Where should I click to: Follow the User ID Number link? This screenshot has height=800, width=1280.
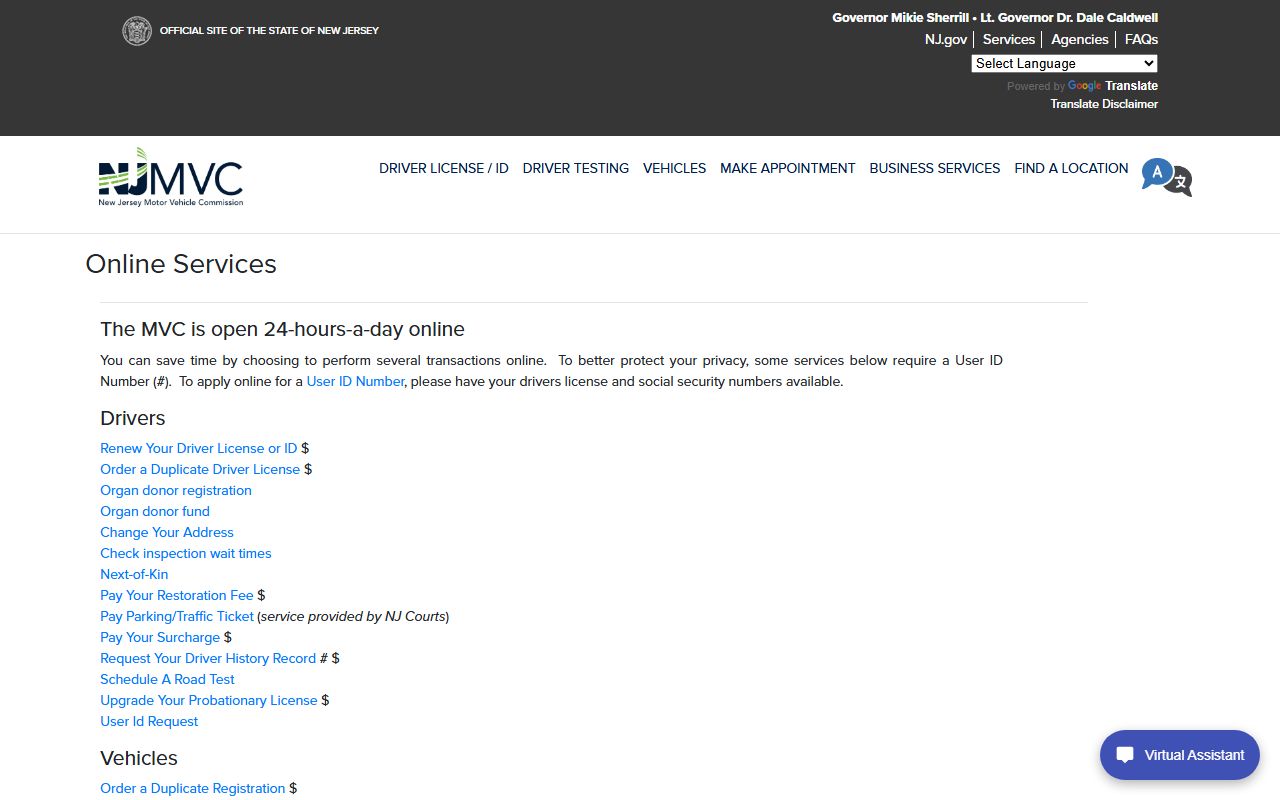click(355, 381)
